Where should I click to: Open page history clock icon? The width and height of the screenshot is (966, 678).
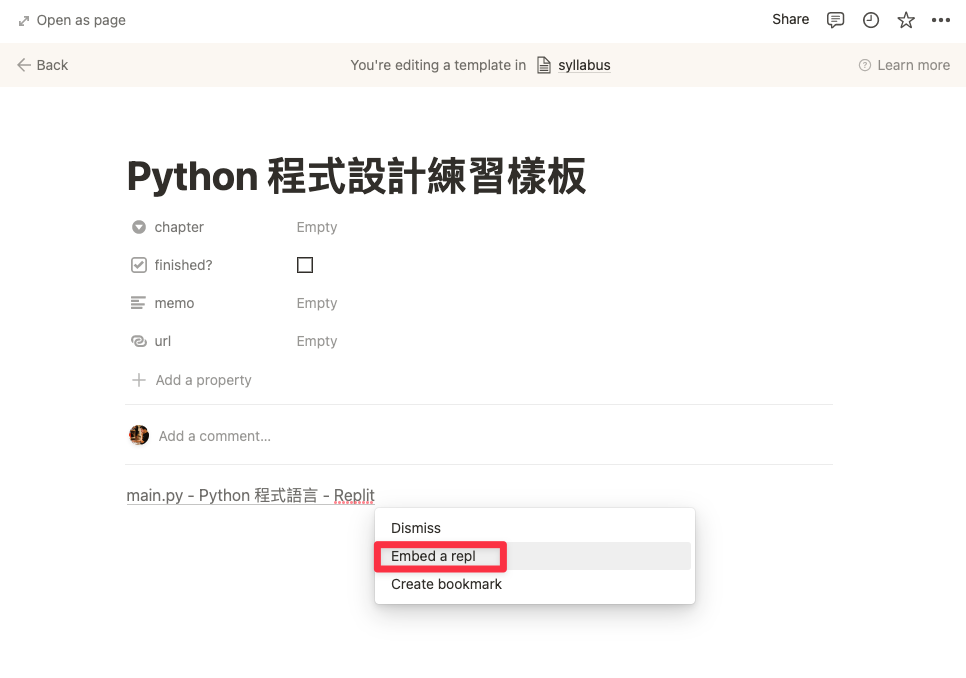click(871, 20)
